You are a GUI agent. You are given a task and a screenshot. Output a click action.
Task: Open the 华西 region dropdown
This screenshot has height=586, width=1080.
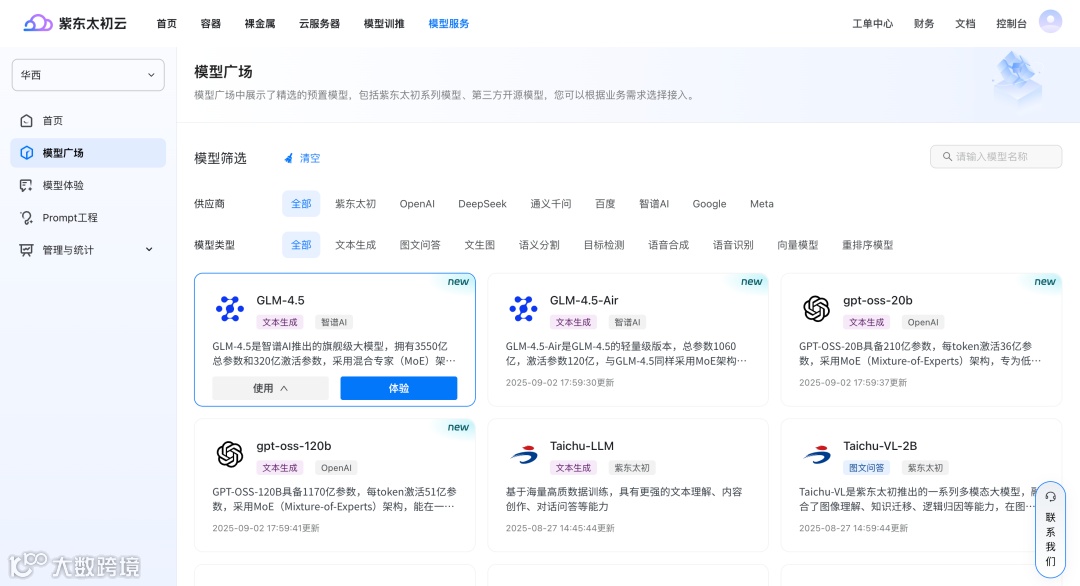click(88, 75)
